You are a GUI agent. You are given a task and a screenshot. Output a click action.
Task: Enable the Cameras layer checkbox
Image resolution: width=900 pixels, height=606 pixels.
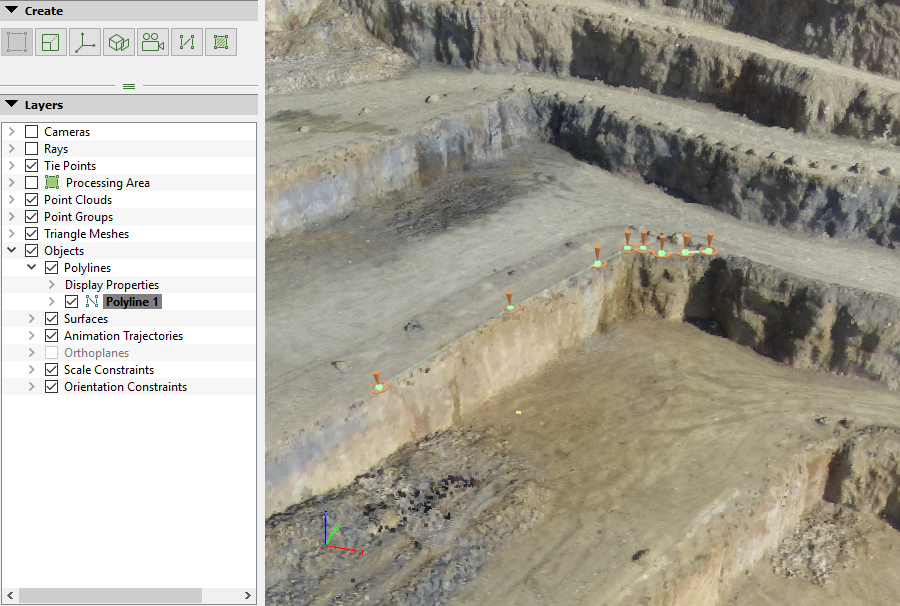point(31,131)
